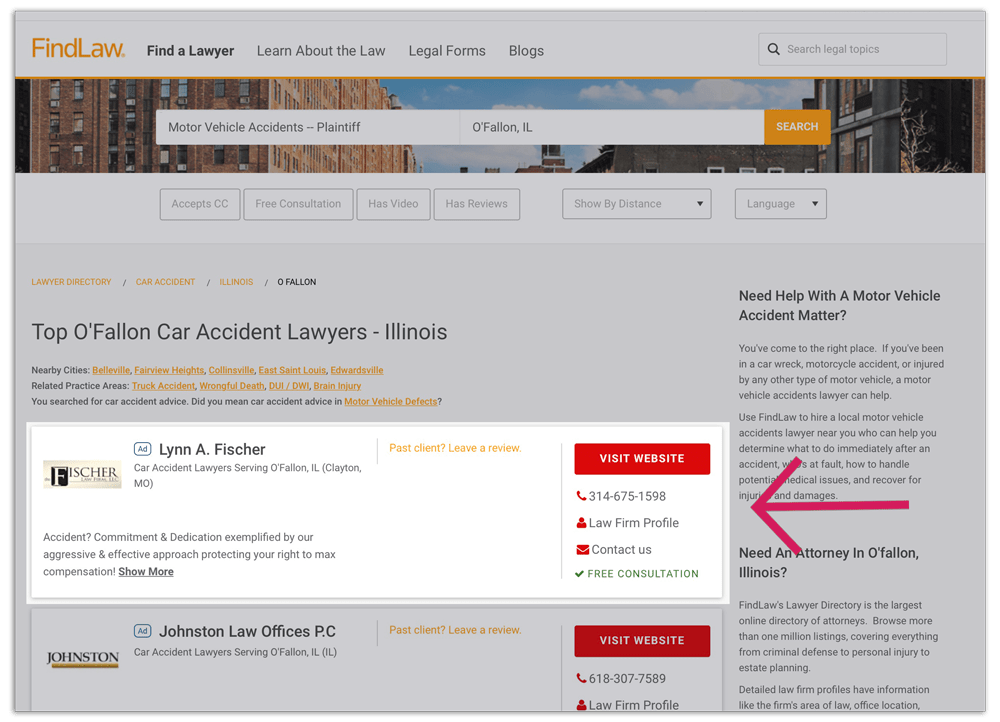This screenshot has height=722, width=1000.
Task: Call 314-675-1598 number link
Action: 627,496
